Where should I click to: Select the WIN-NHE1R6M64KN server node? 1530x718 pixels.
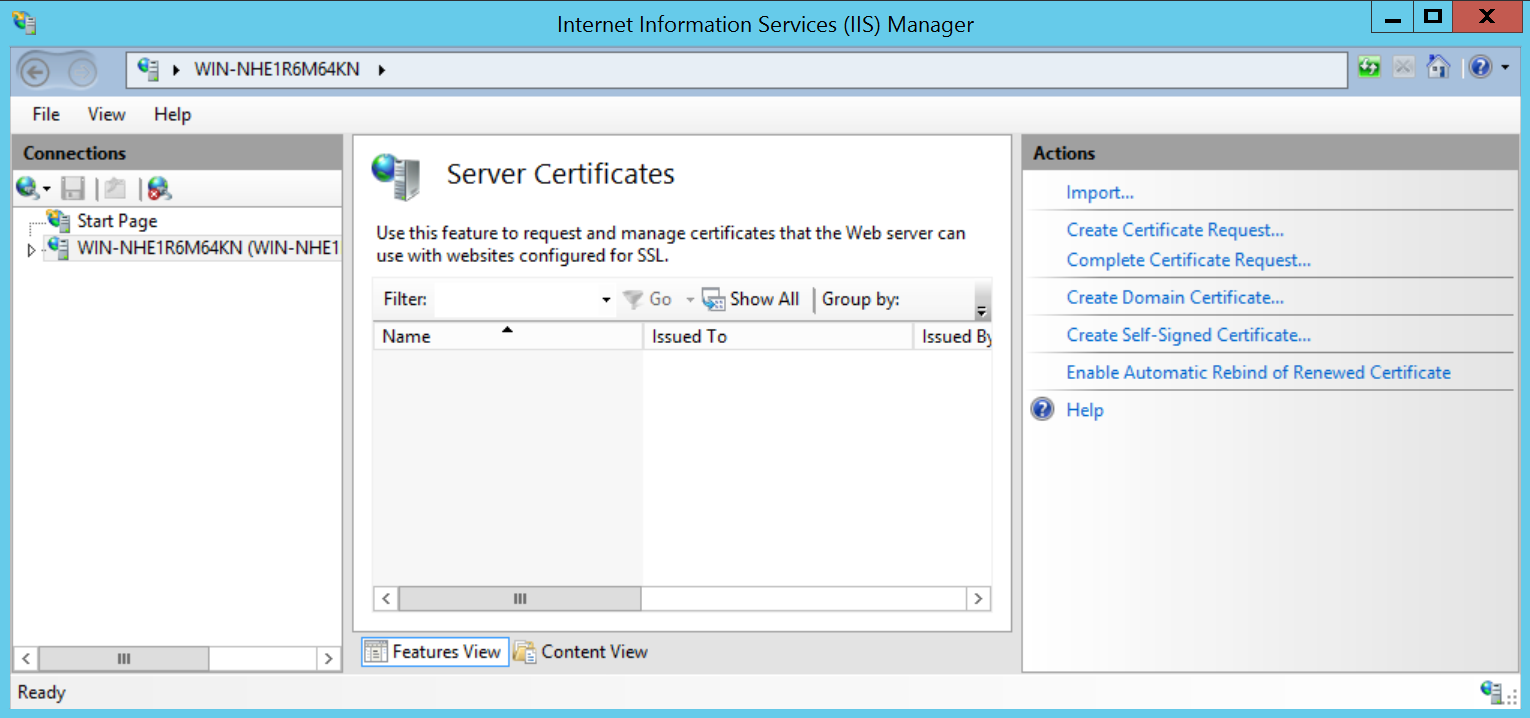pyautogui.click(x=208, y=248)
